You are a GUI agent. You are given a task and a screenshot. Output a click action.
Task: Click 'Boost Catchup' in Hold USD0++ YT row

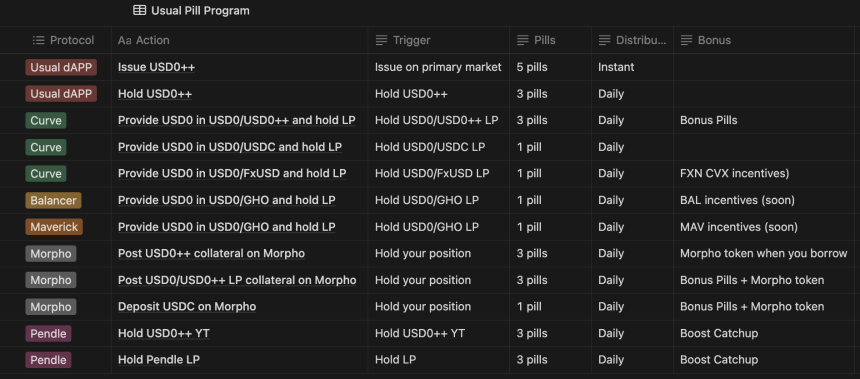coord(719,333)
